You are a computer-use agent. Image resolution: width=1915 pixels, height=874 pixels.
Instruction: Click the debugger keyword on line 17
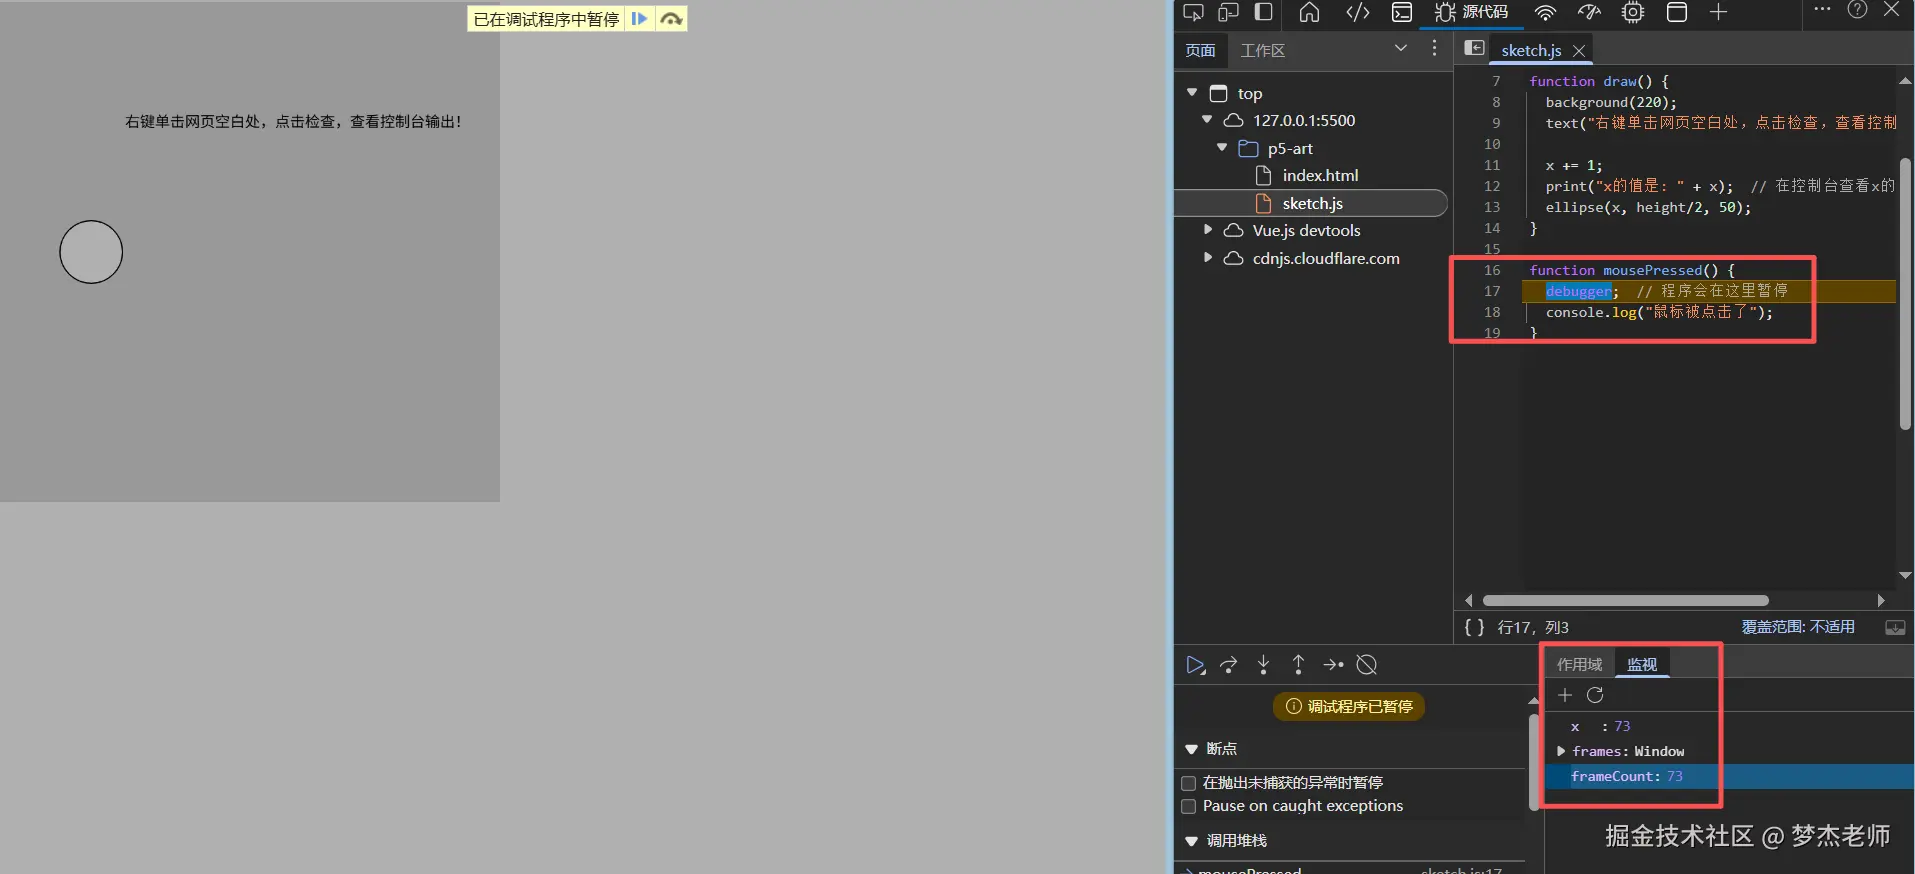click(x=1578, y=291)
